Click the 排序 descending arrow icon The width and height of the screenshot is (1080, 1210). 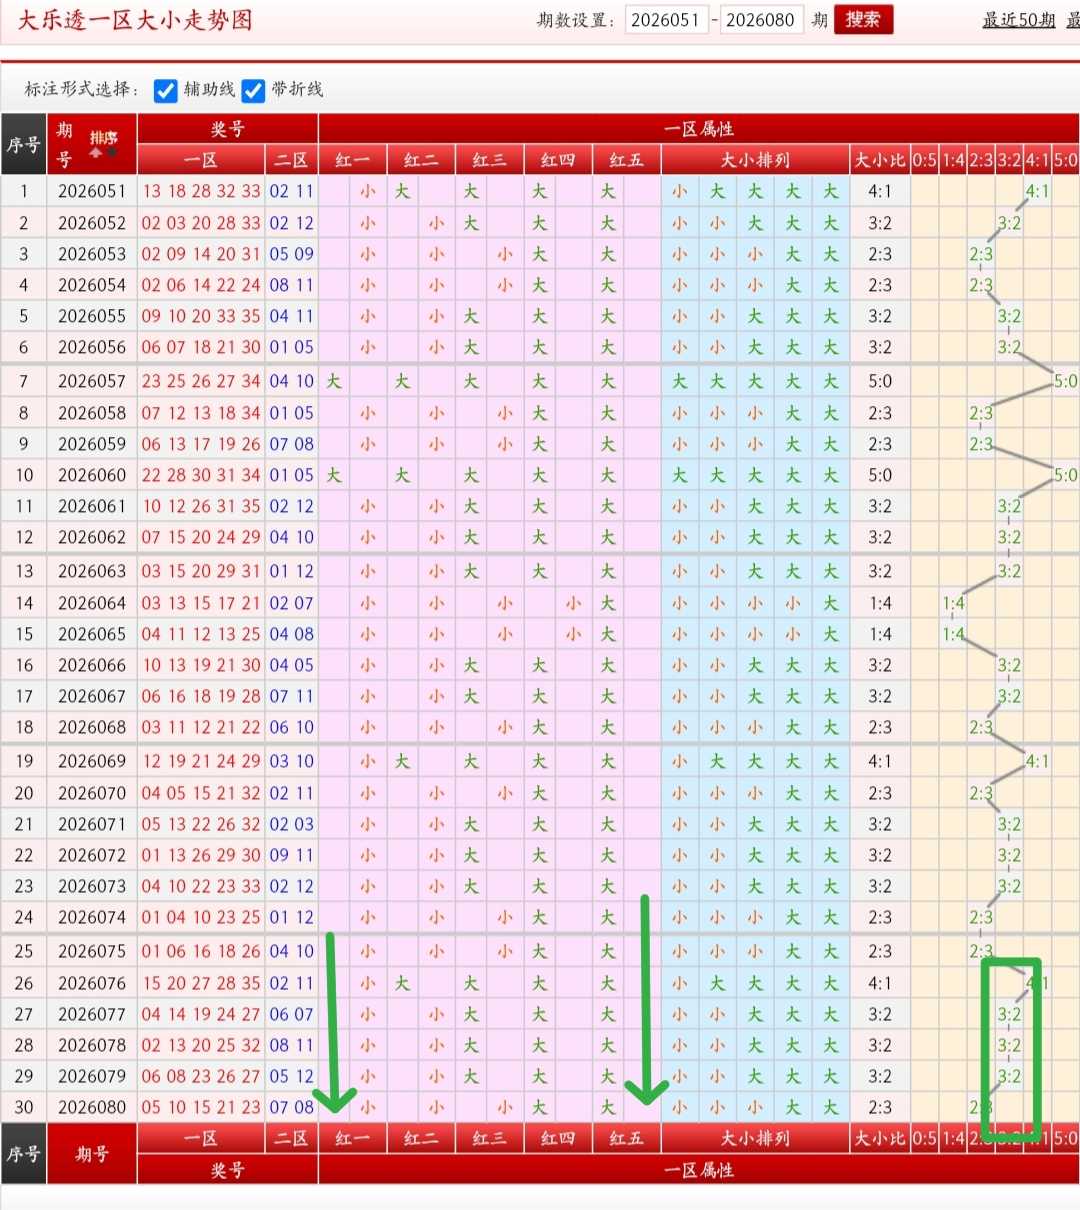click(112, 151)
